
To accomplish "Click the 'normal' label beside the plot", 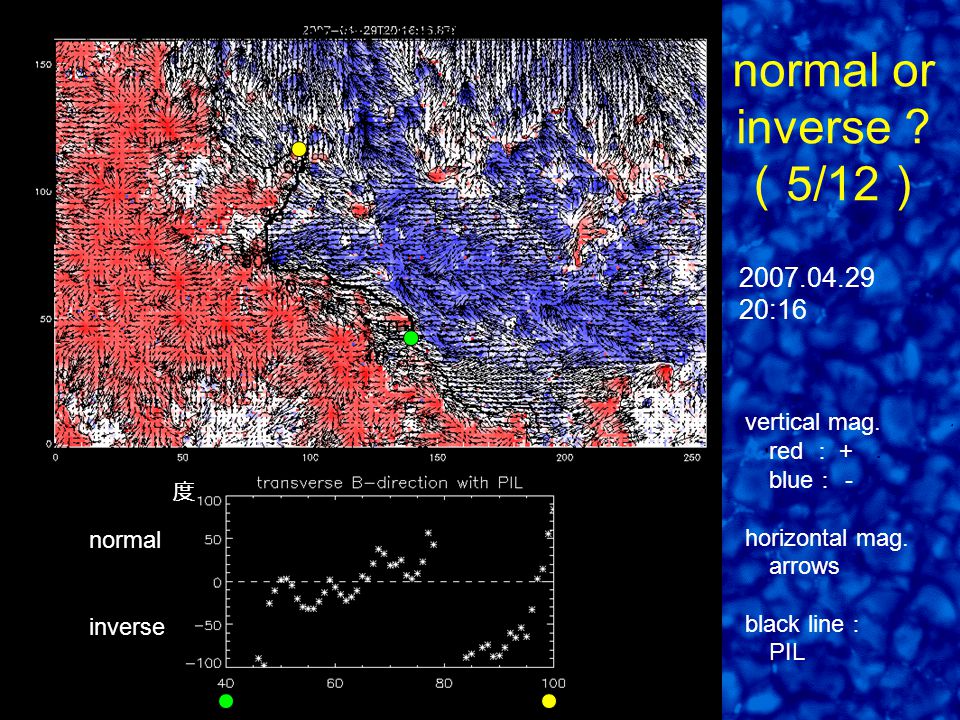I will pos(125,540).
